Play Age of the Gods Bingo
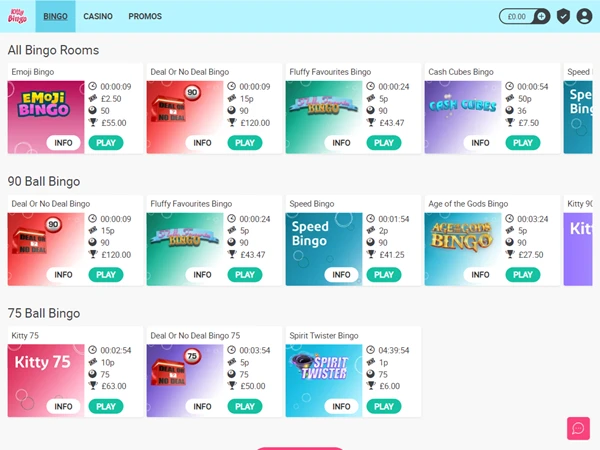600x450 pixels. click(x=523, y=274)
